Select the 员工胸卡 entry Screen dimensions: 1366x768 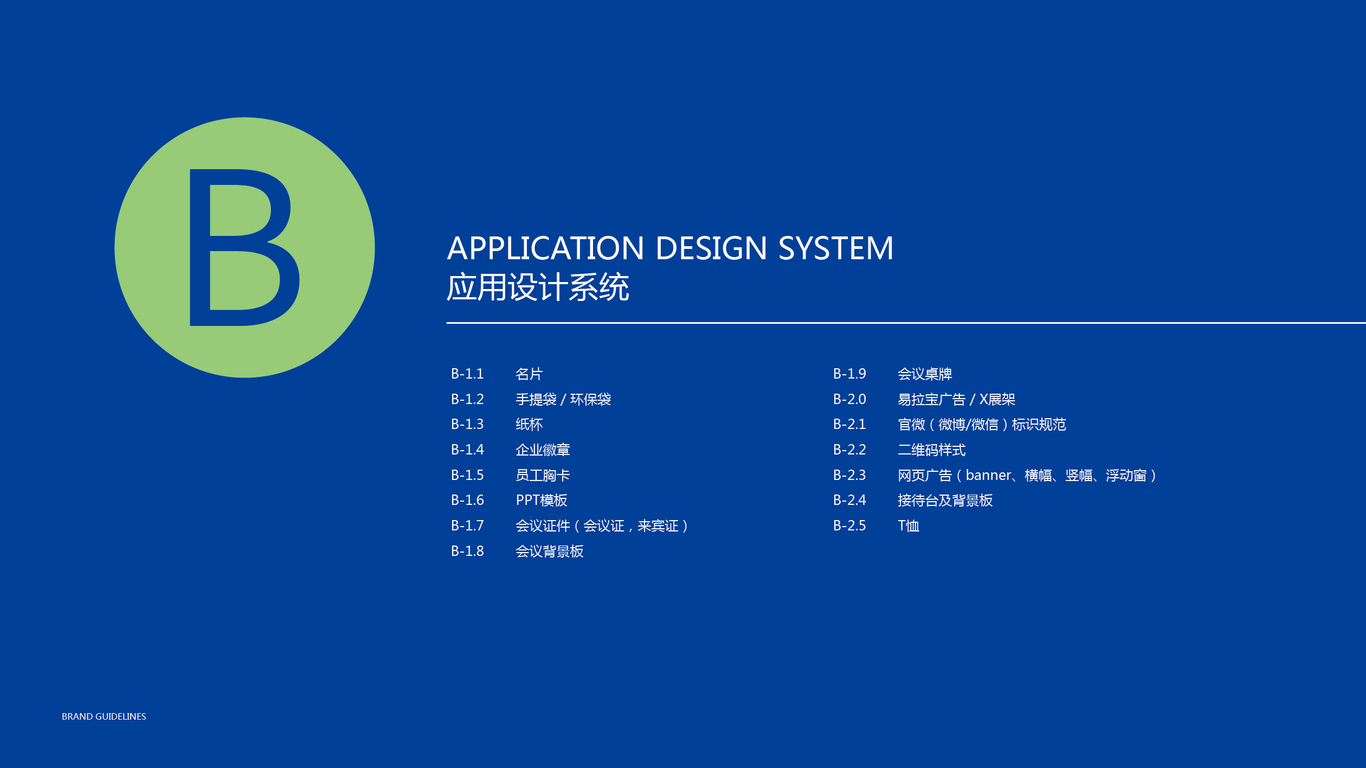(x=543, y=475)
